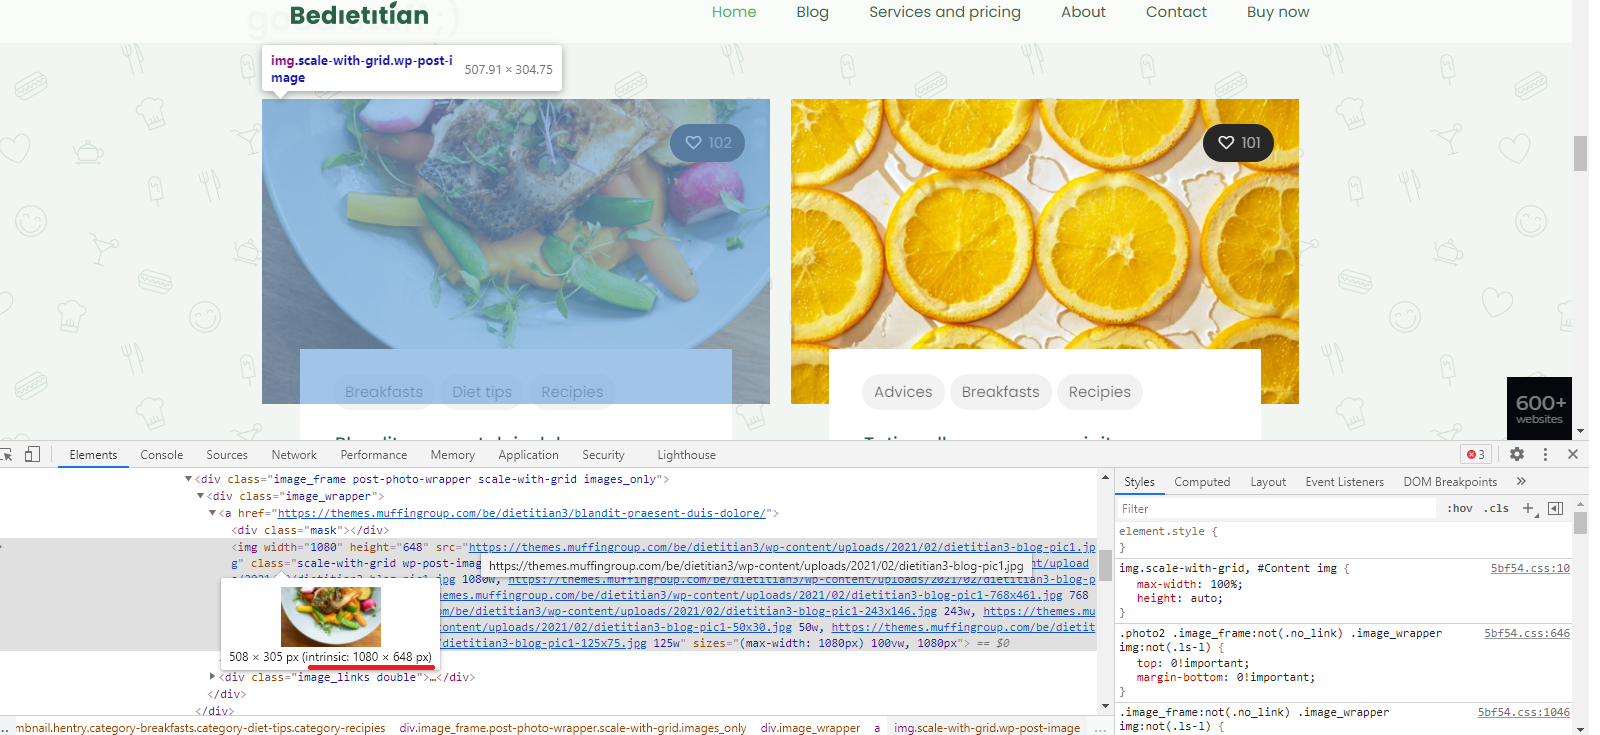The height and width of the screenshot is (735, 1600).
Task: Collapse the image_wrapper div node
Action: click(200, 496)
